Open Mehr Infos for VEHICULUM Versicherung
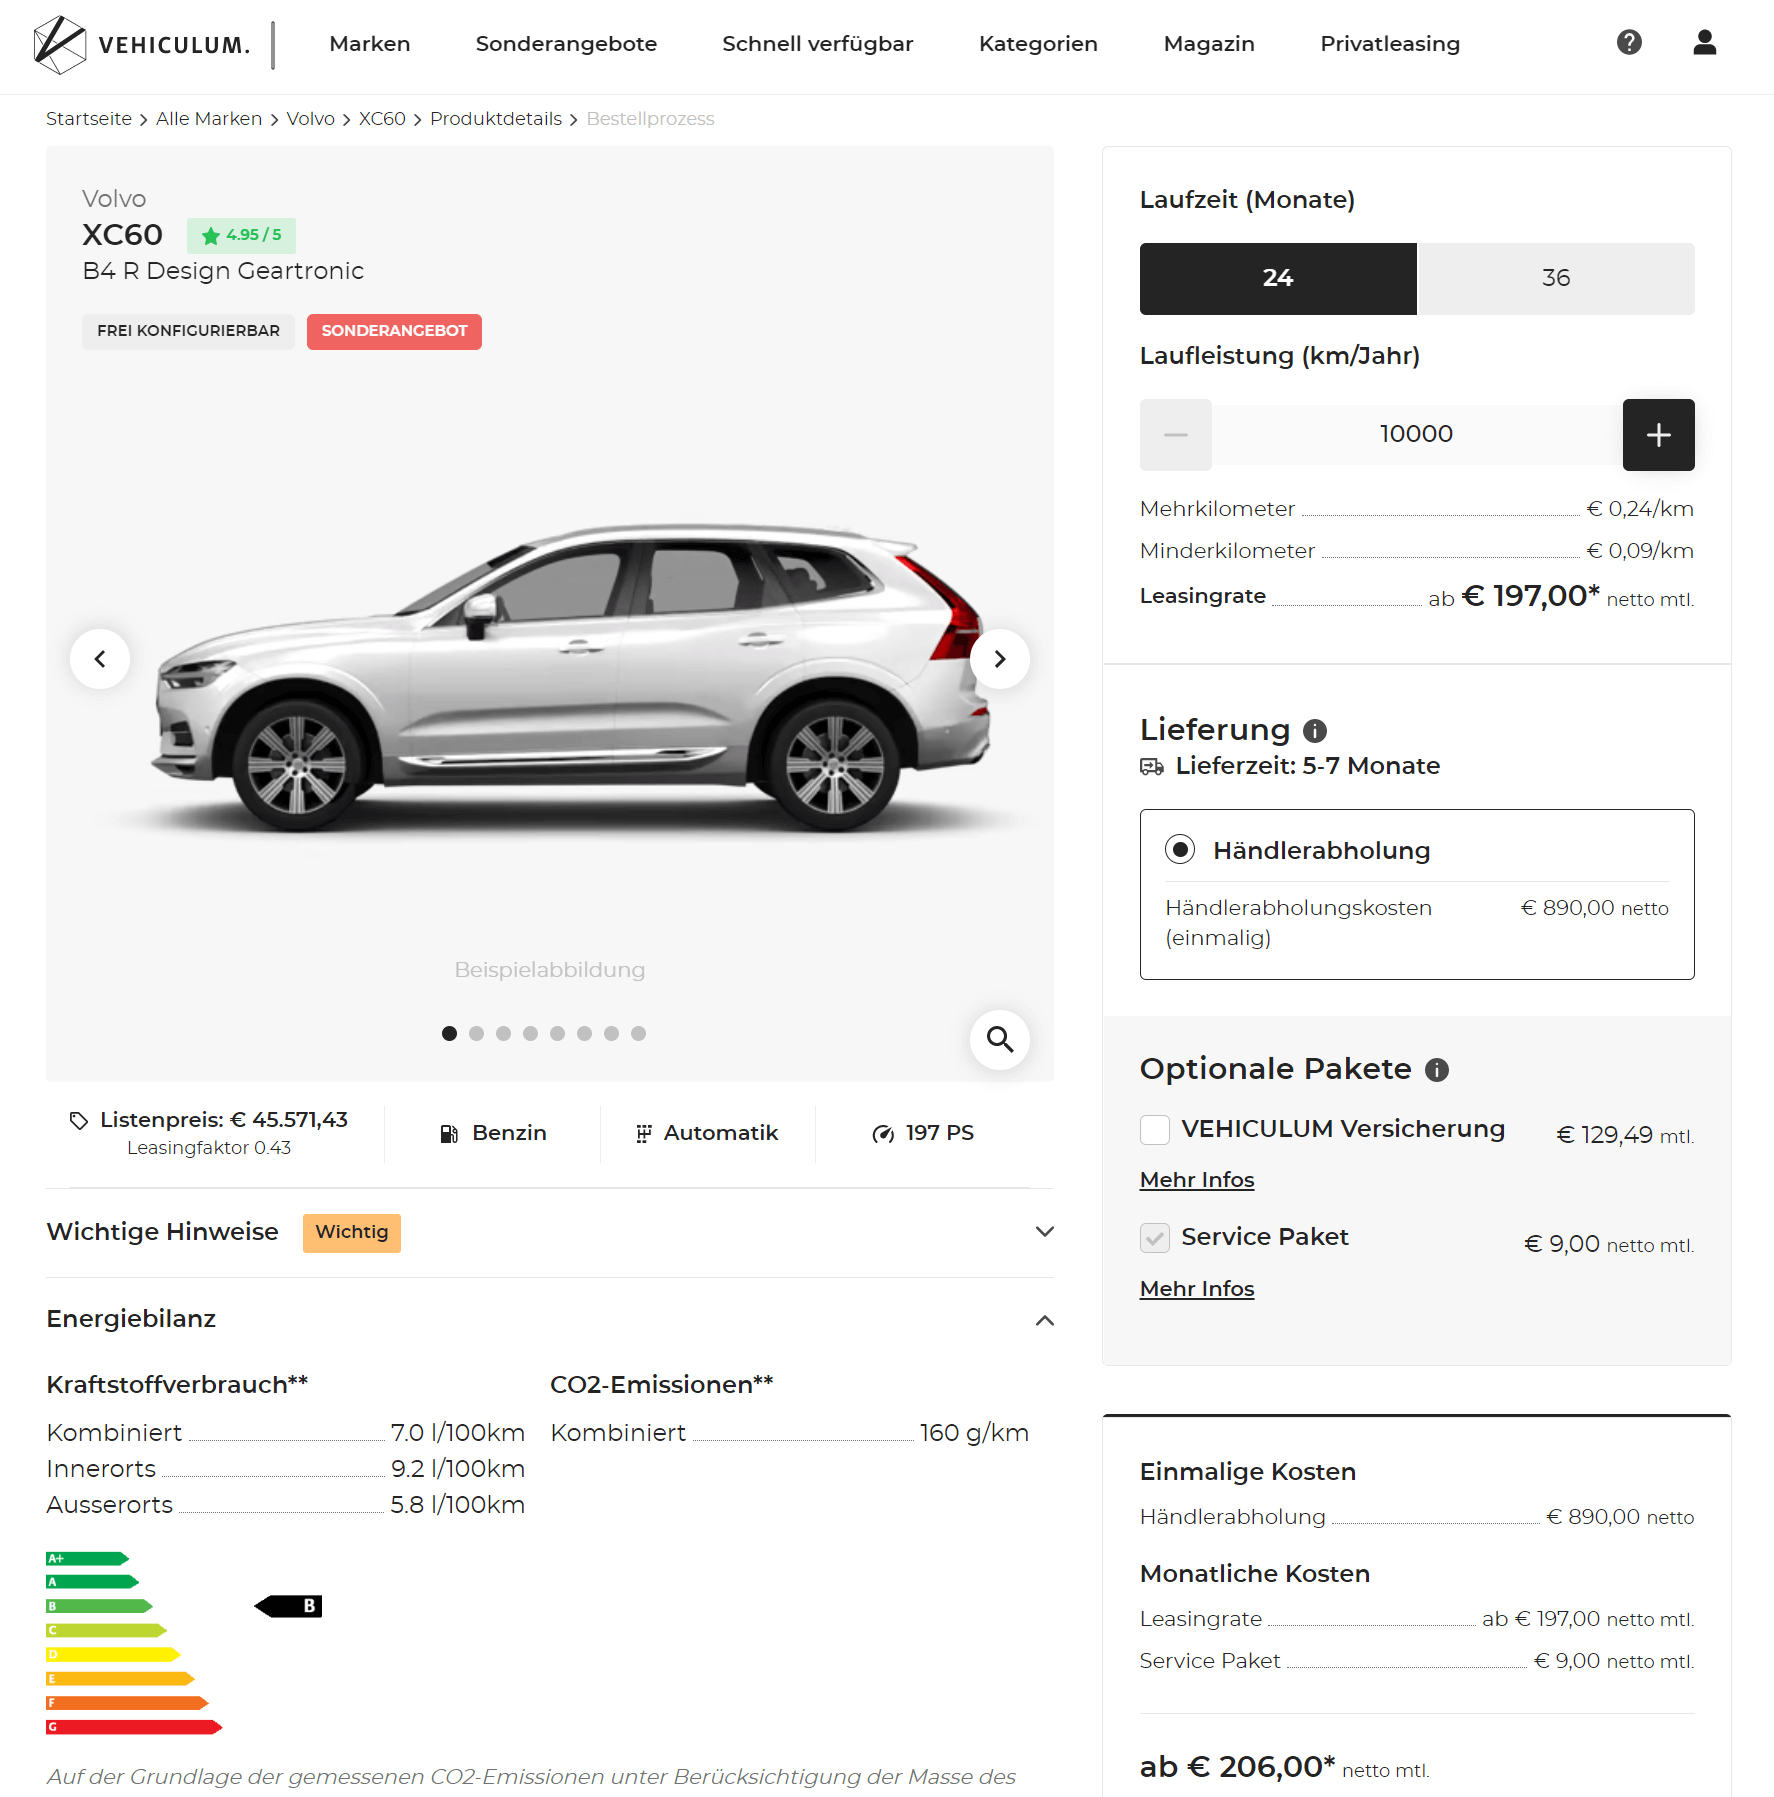This screenshot has width=1774, height=1797. [x=1197, y=1181]
